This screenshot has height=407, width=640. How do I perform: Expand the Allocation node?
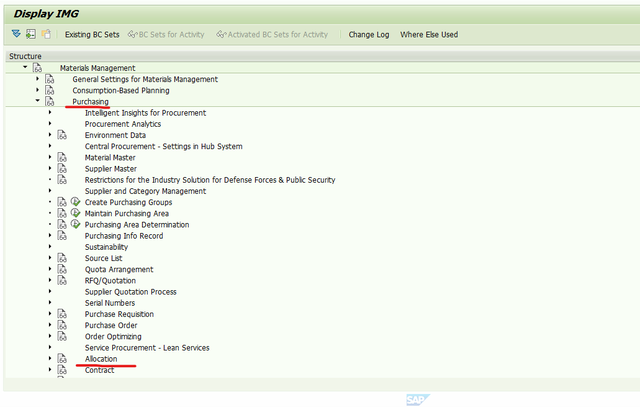50,358
